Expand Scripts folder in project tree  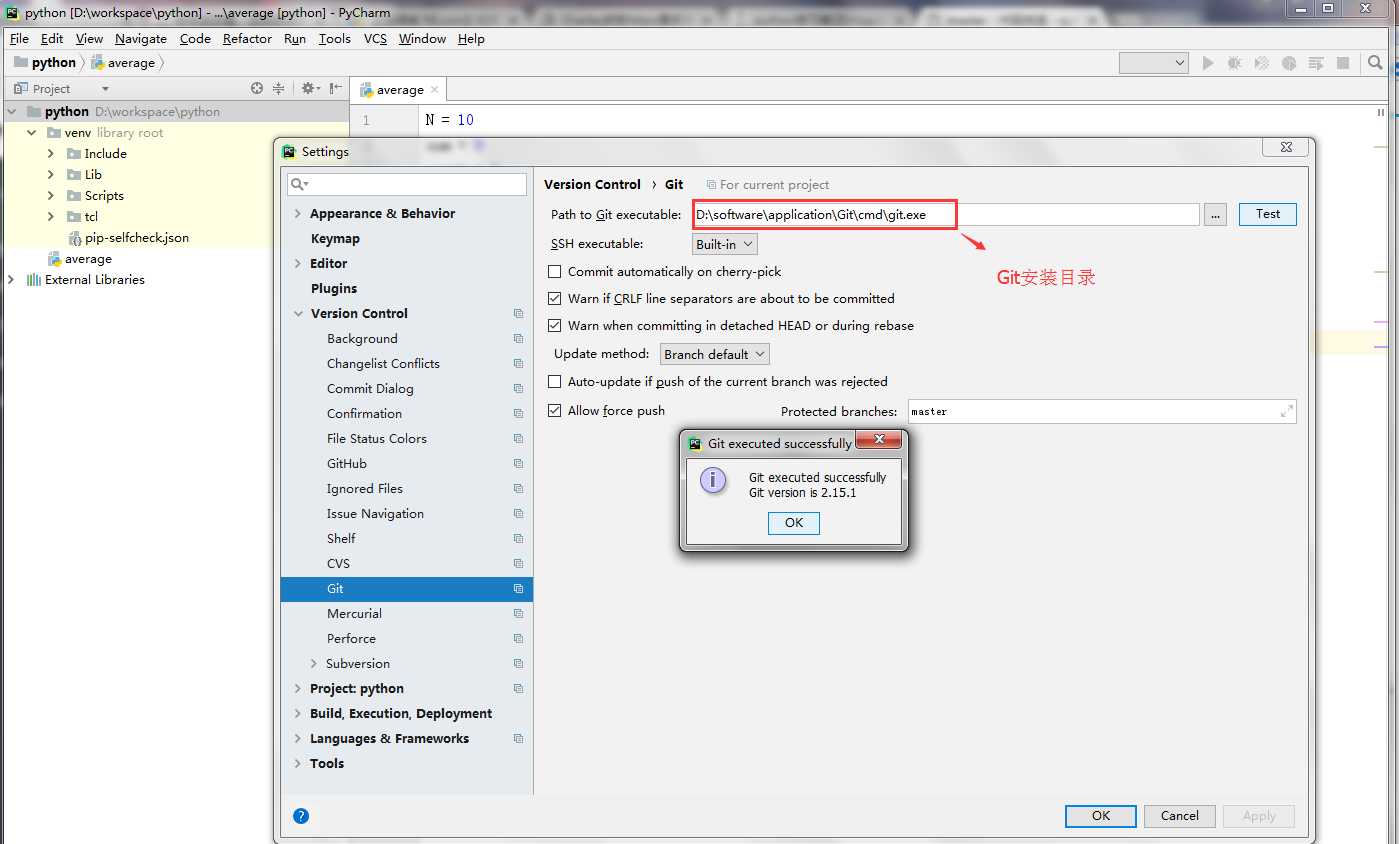click(51, 196)
